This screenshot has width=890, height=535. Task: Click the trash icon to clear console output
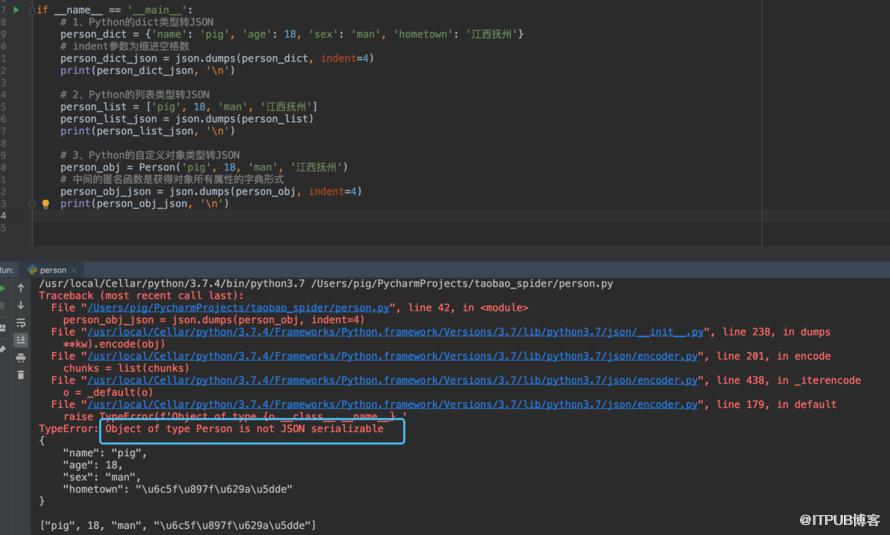(x=20, y=374)
